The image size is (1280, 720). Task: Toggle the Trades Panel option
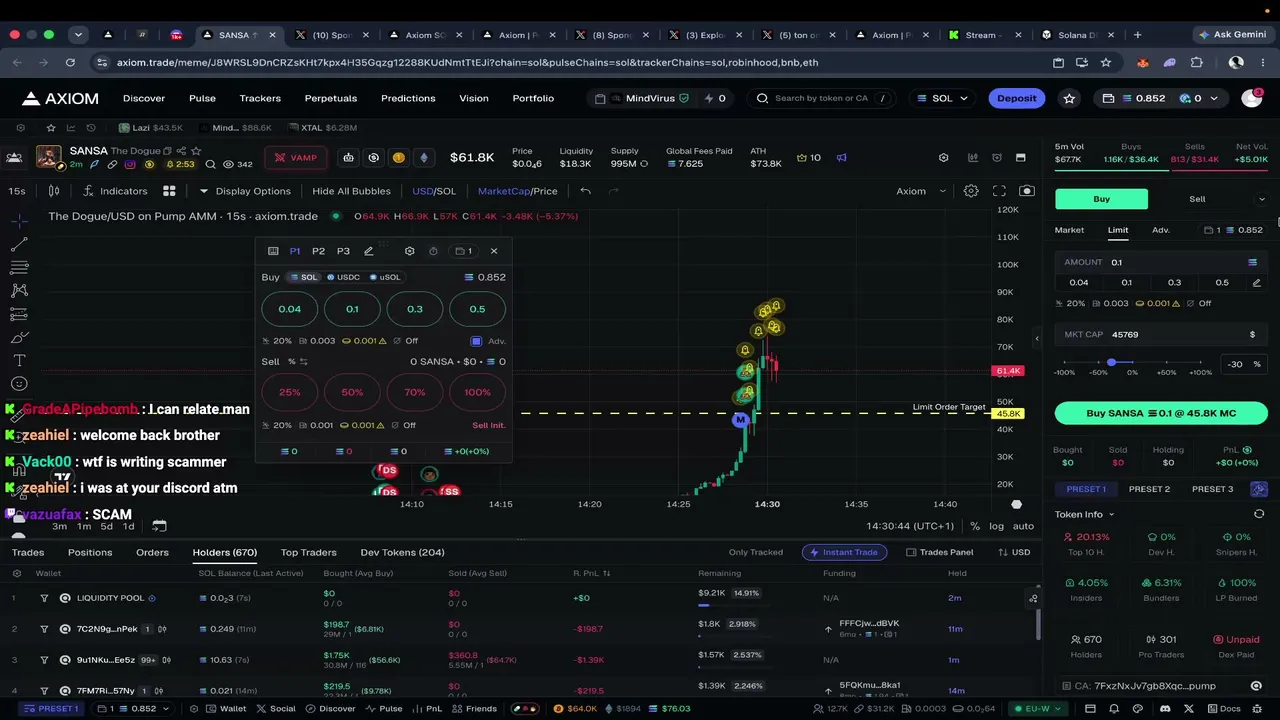point(939,552)
